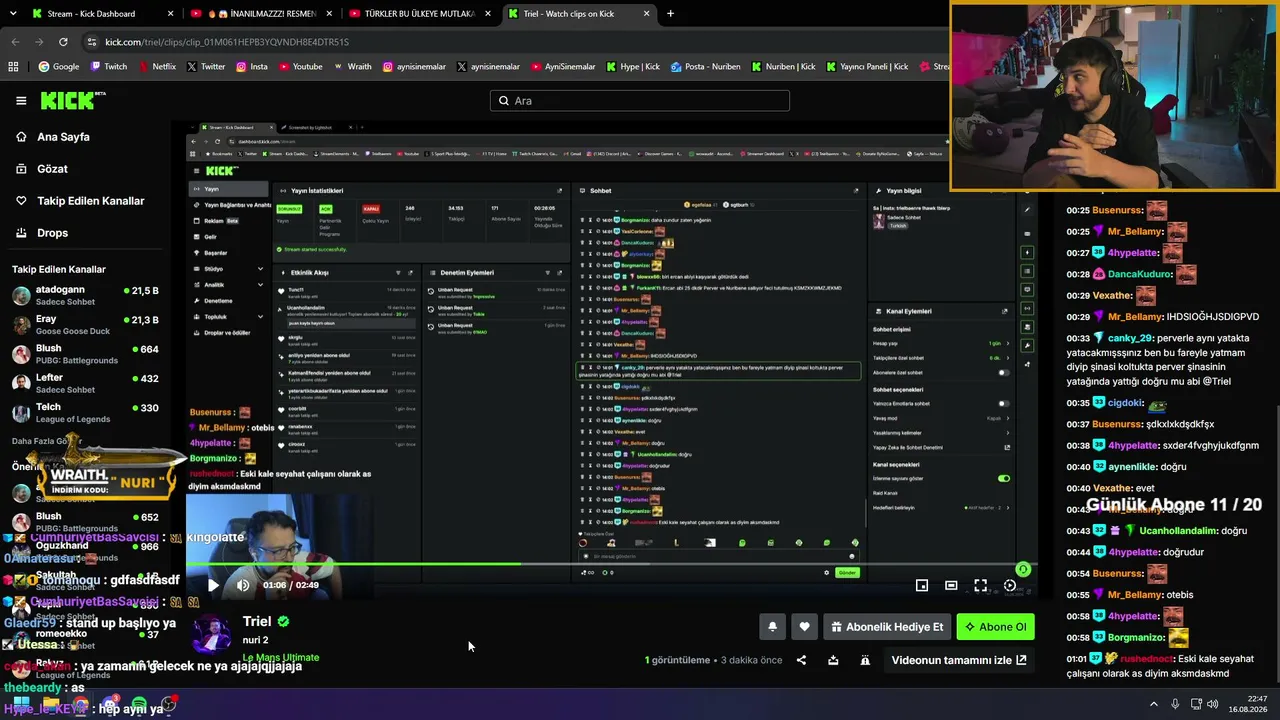Open the Nuriben | Kick bookmark
Screen dimensions: 1280x720
(783, 67)
